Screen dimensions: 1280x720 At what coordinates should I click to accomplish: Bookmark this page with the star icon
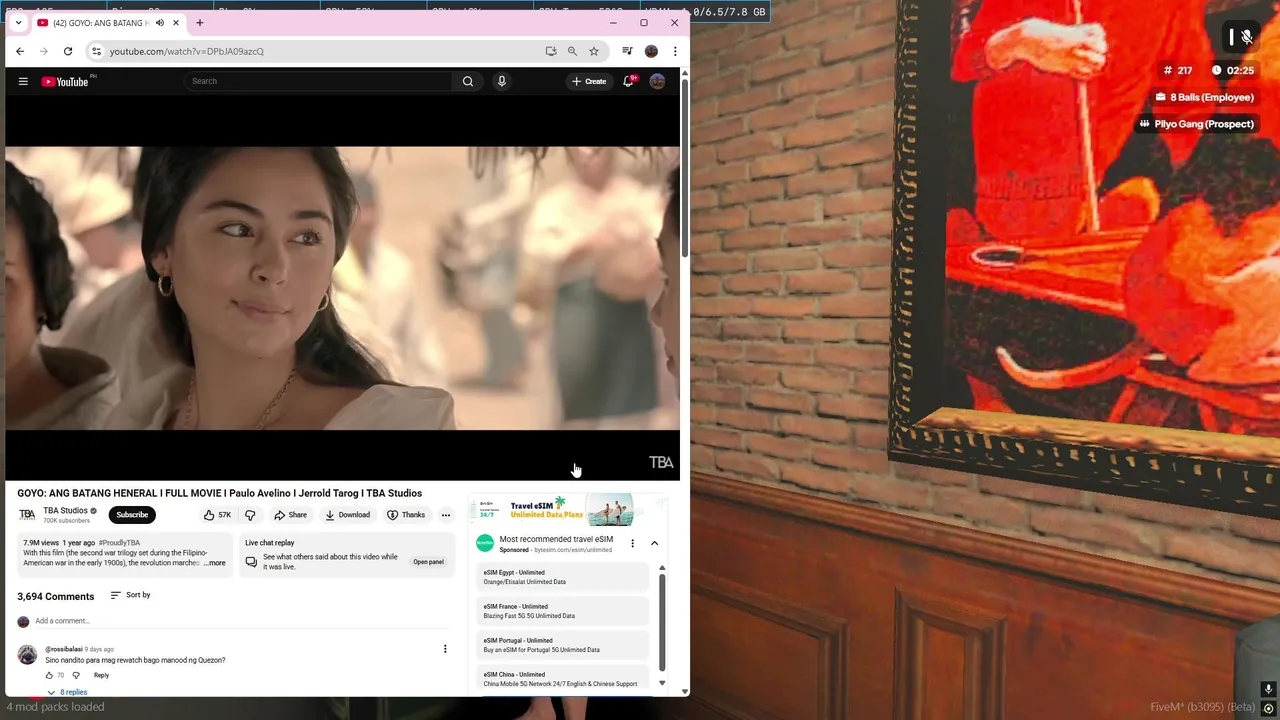[x=594, y=51]
